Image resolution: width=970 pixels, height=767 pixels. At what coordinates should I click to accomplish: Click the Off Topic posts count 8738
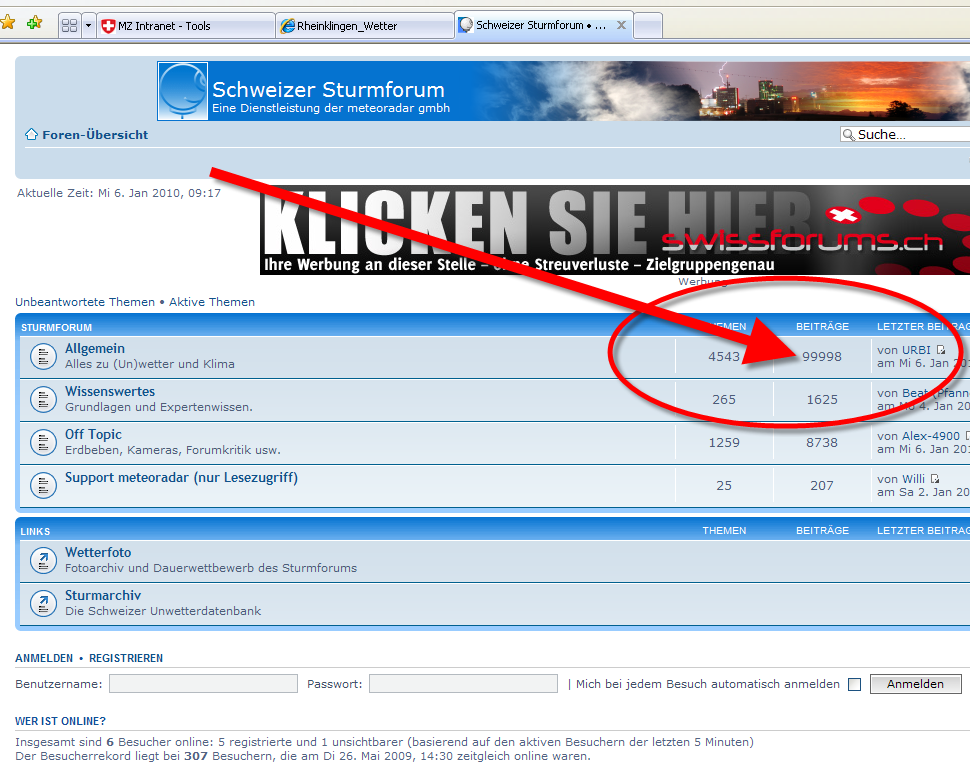(822, 443)
